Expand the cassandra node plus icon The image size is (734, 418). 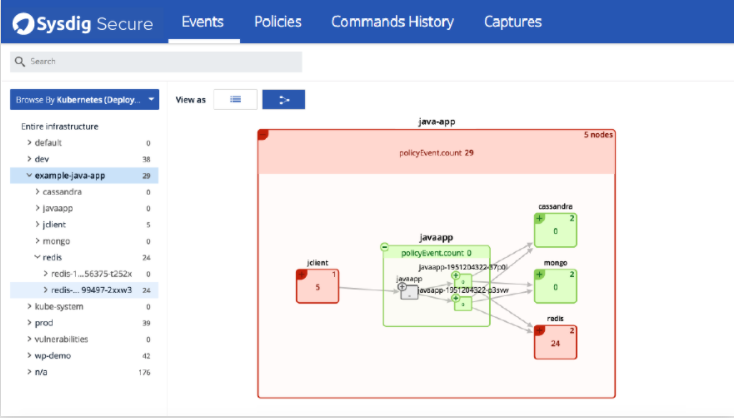click(539, 218)
